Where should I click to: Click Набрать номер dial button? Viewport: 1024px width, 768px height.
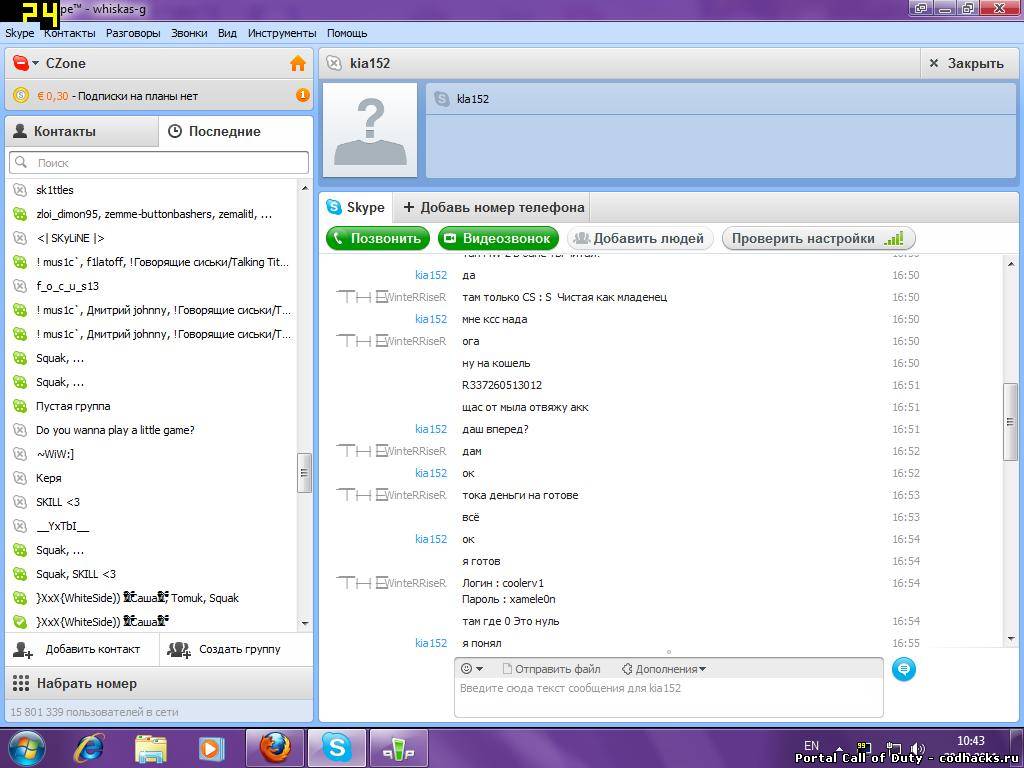(x=159, y=683)
